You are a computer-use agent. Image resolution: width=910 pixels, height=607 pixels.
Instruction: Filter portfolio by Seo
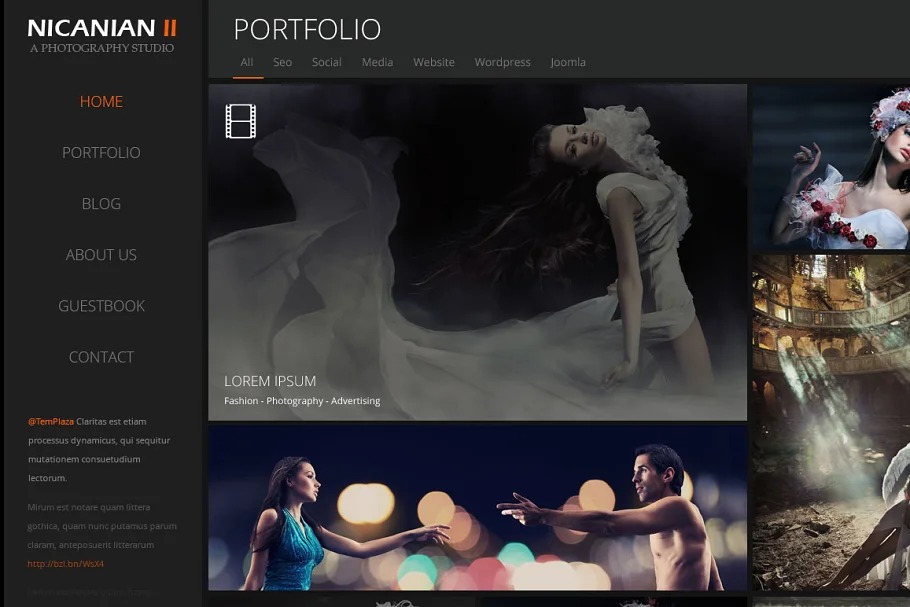coord(282,62)
